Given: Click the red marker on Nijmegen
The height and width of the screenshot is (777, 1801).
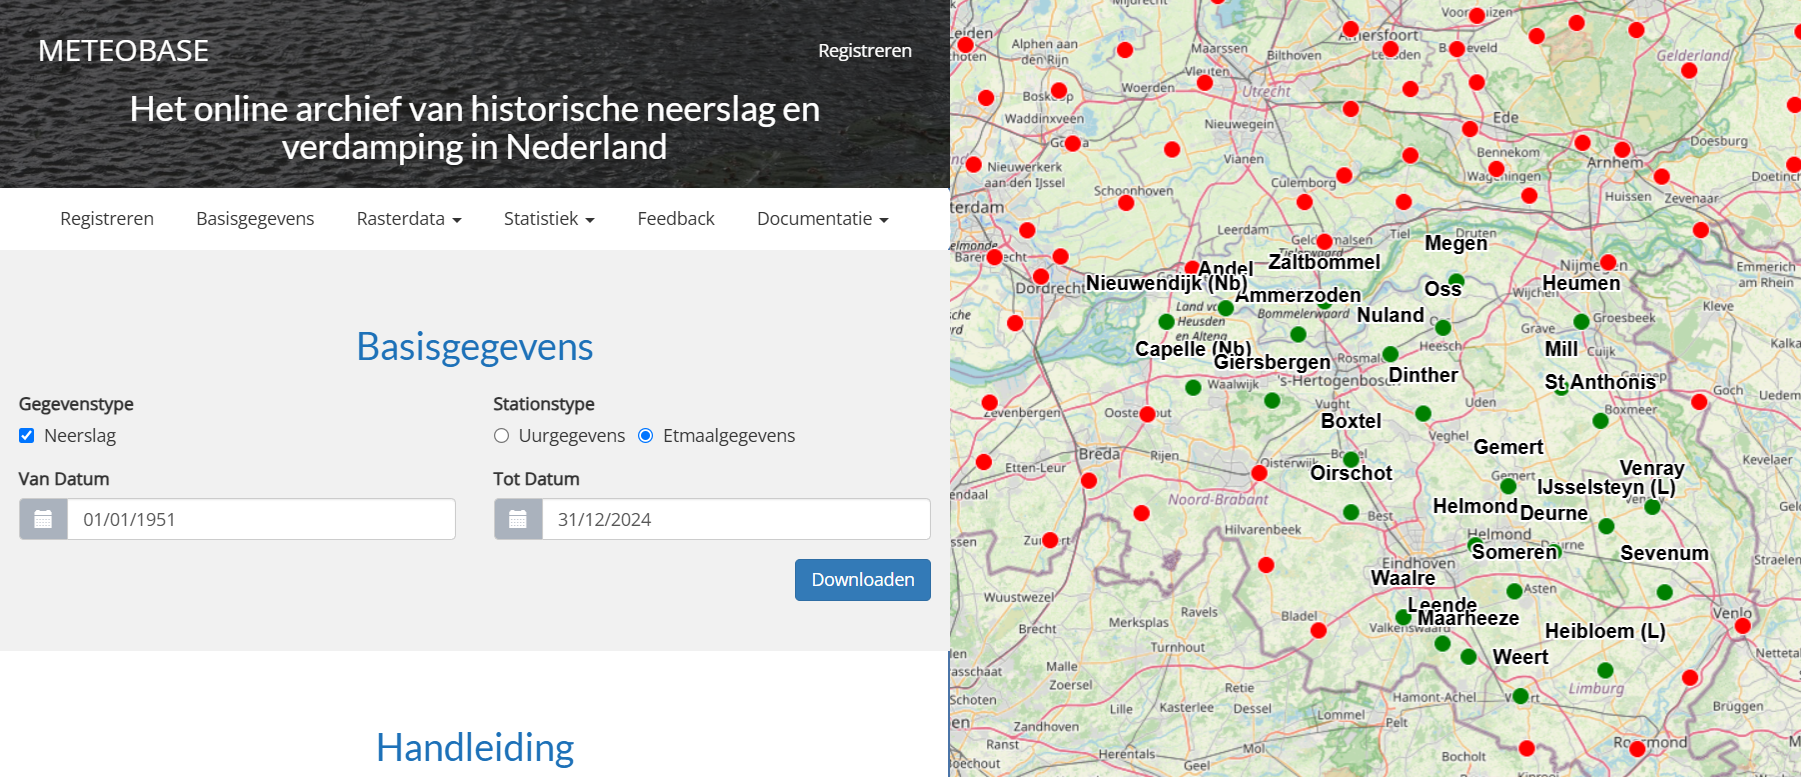Looking at the screenshot, I should pyautogui.click(x=1608, y=263).
